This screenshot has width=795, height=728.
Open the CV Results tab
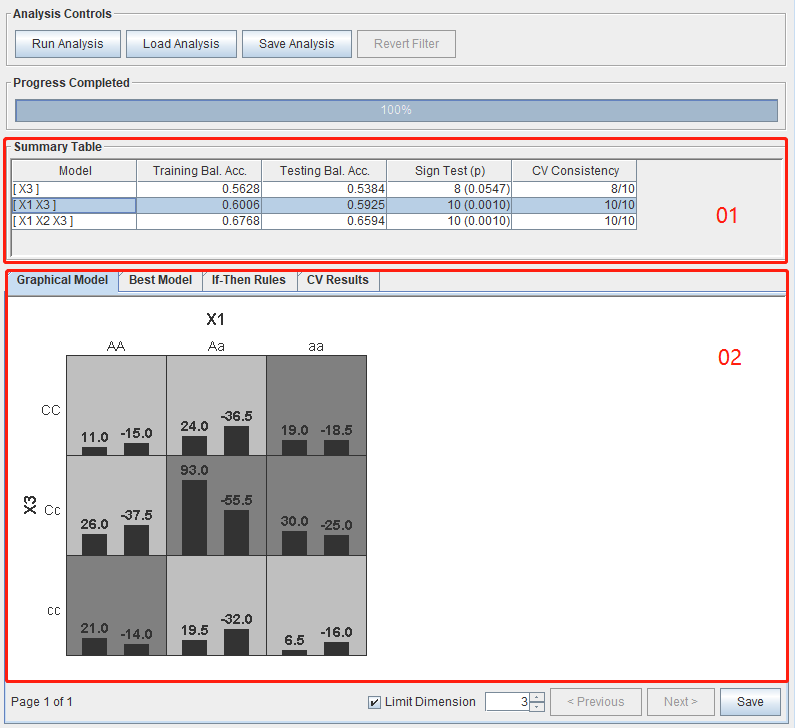coord(338,280)
